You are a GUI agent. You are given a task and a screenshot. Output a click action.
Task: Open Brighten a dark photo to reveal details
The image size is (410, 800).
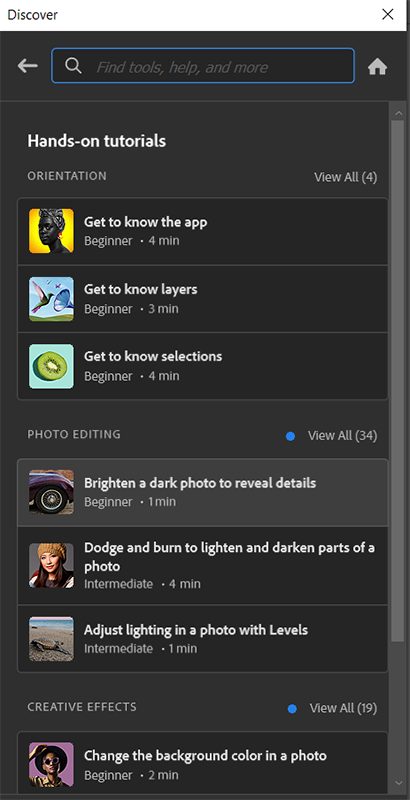point(203,492)
